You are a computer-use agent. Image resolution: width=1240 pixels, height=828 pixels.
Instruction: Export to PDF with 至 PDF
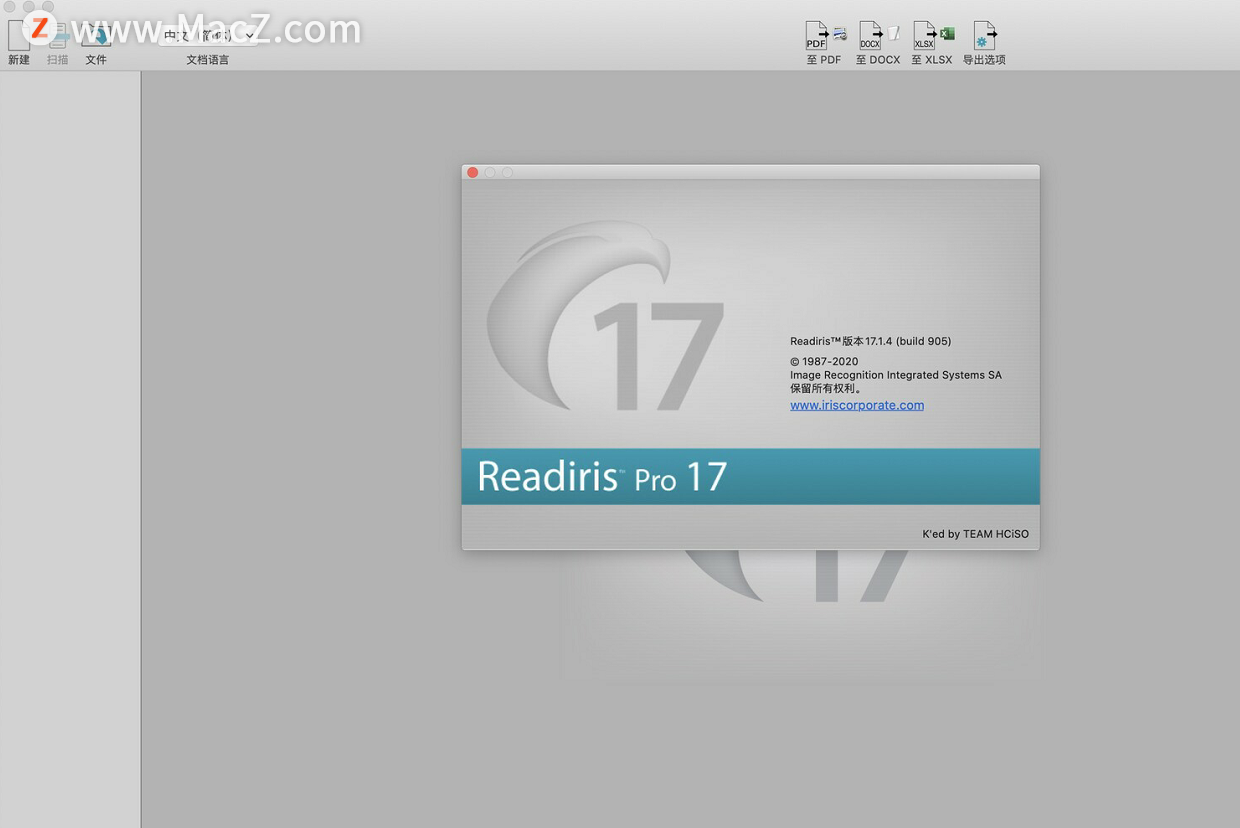[825, 43]
